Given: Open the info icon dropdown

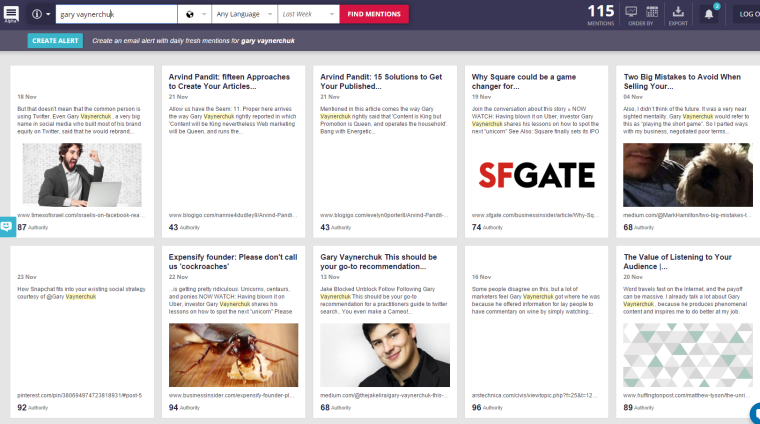Looking at the screenshot, I should click(41, 14).
